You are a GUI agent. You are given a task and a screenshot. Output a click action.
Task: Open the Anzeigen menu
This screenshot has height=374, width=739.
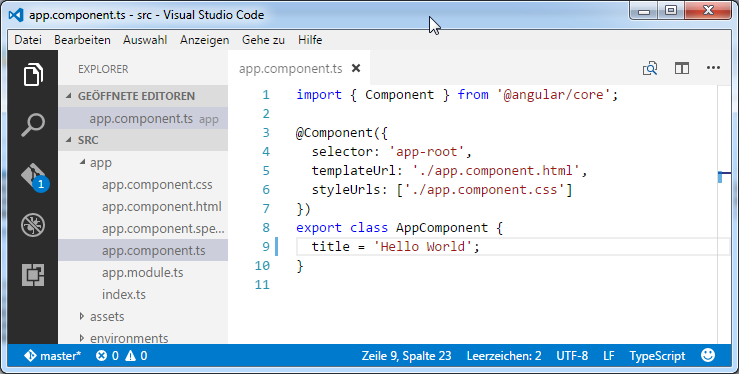pyautogui.click(x=205, y=40)
